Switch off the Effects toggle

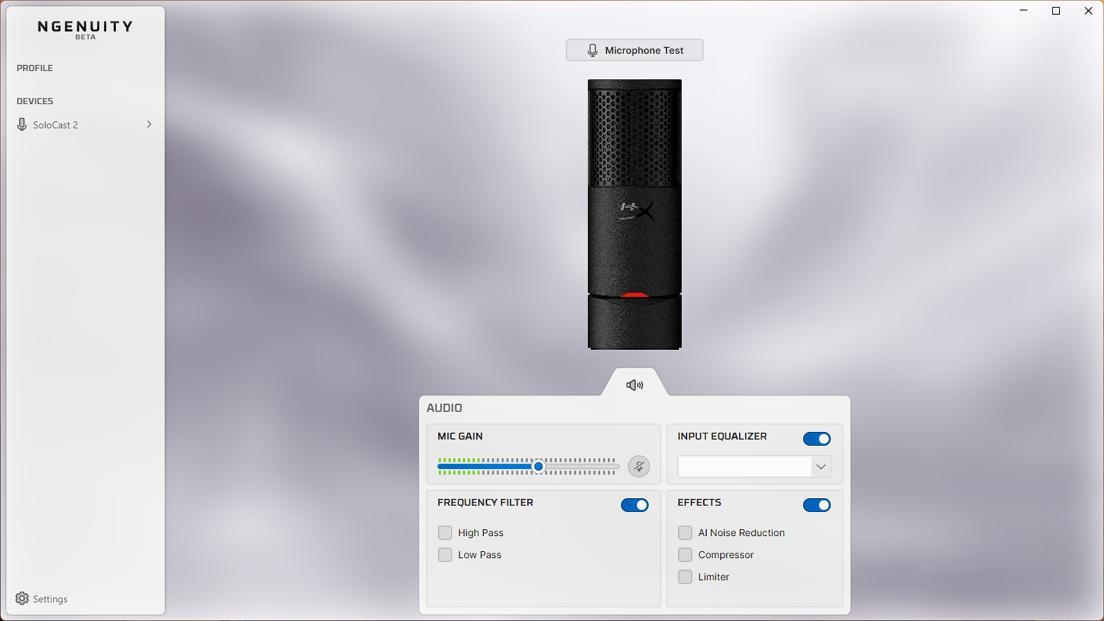pos(816,505)
